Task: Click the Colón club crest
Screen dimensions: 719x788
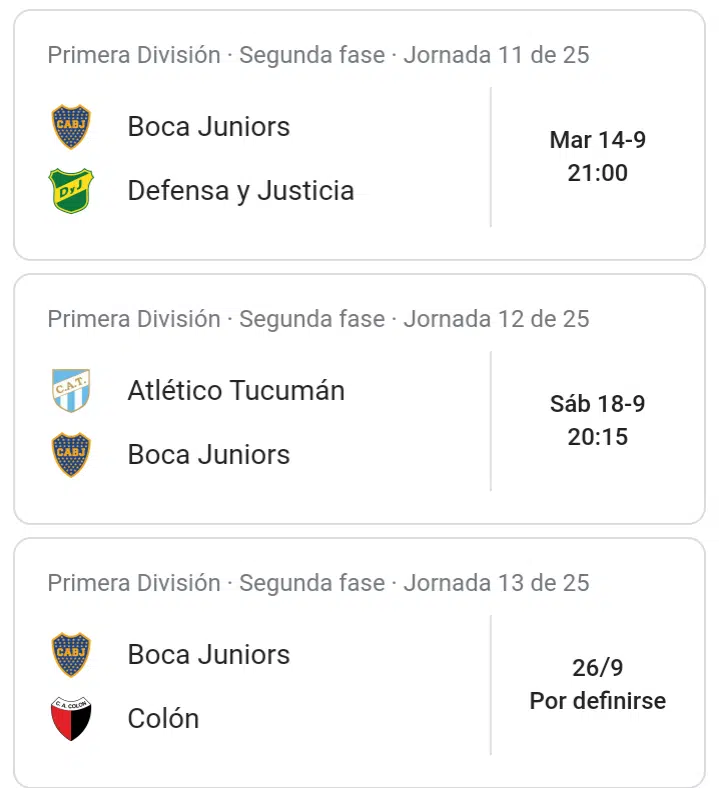Action: (71, 719)
